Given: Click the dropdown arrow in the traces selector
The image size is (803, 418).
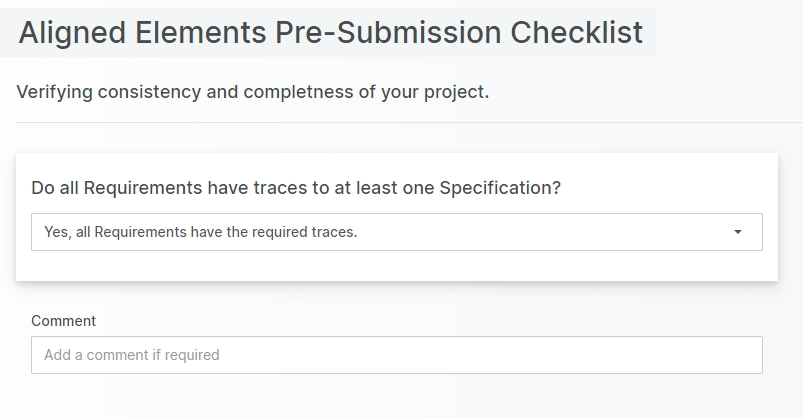Looking at the screenshot, I should pos(738,232).
